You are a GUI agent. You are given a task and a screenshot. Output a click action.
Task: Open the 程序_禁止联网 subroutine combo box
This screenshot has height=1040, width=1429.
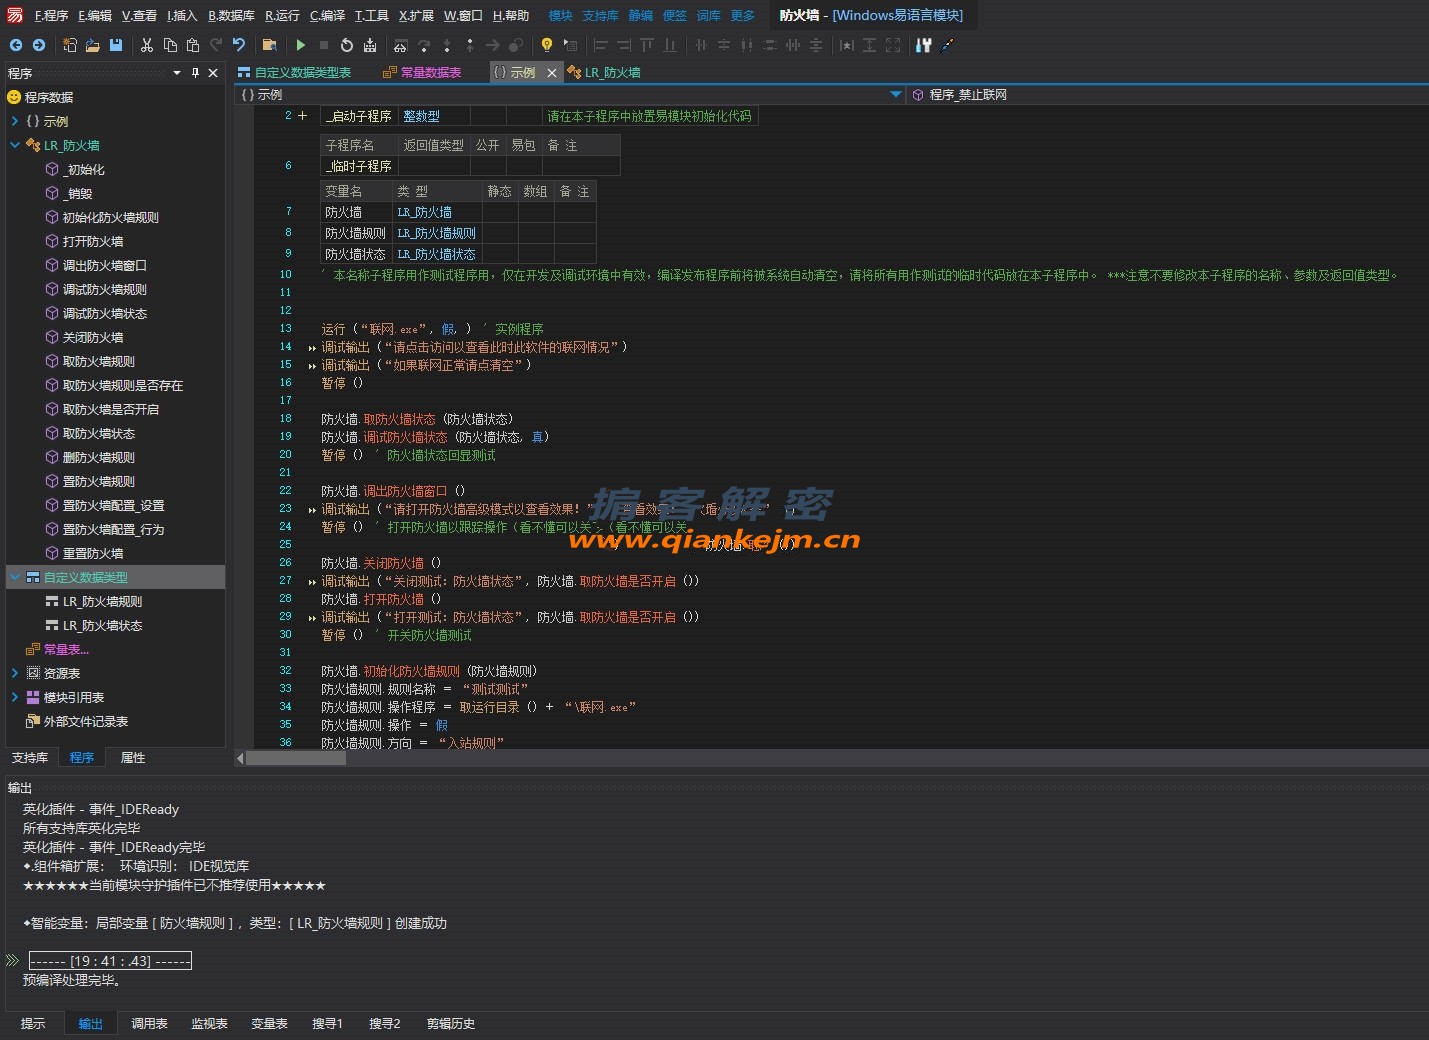(x=1168, y=95)
